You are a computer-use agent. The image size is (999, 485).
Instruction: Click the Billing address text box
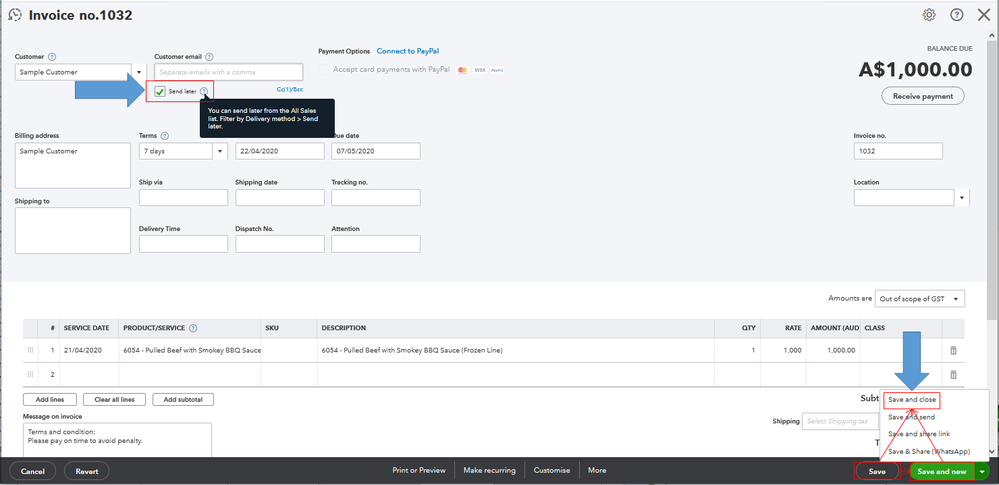73,166
